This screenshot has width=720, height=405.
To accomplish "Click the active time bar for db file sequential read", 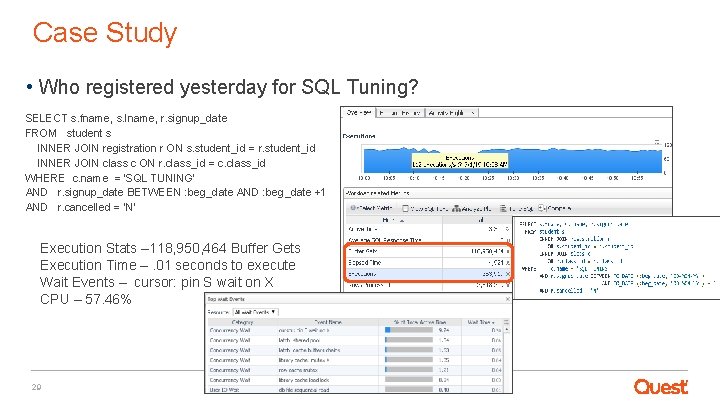I will click(409, 389).
